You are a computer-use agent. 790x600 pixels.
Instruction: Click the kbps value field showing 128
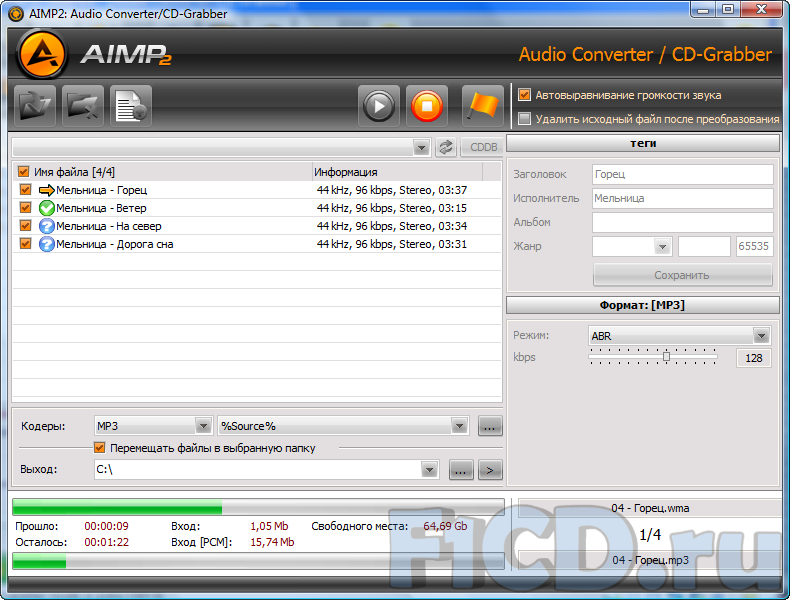(753, 358)
